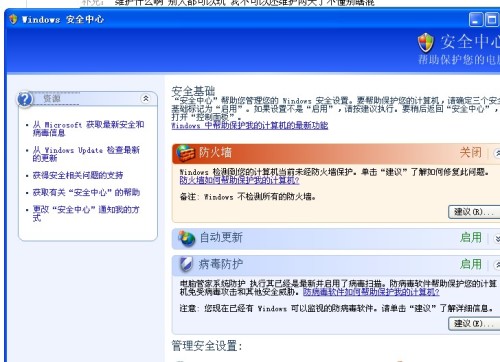This screenshot has width=500, height=362.
Task: Click the 防火墙 header title
Action: click(215, 153)
